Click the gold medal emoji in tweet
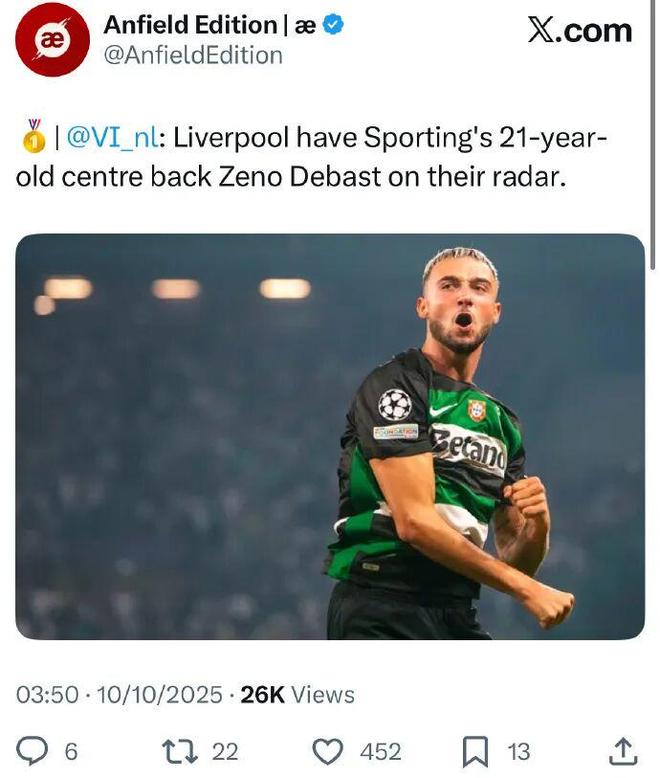The height and width of the screenshot is (778, 660). pos(33,137)
